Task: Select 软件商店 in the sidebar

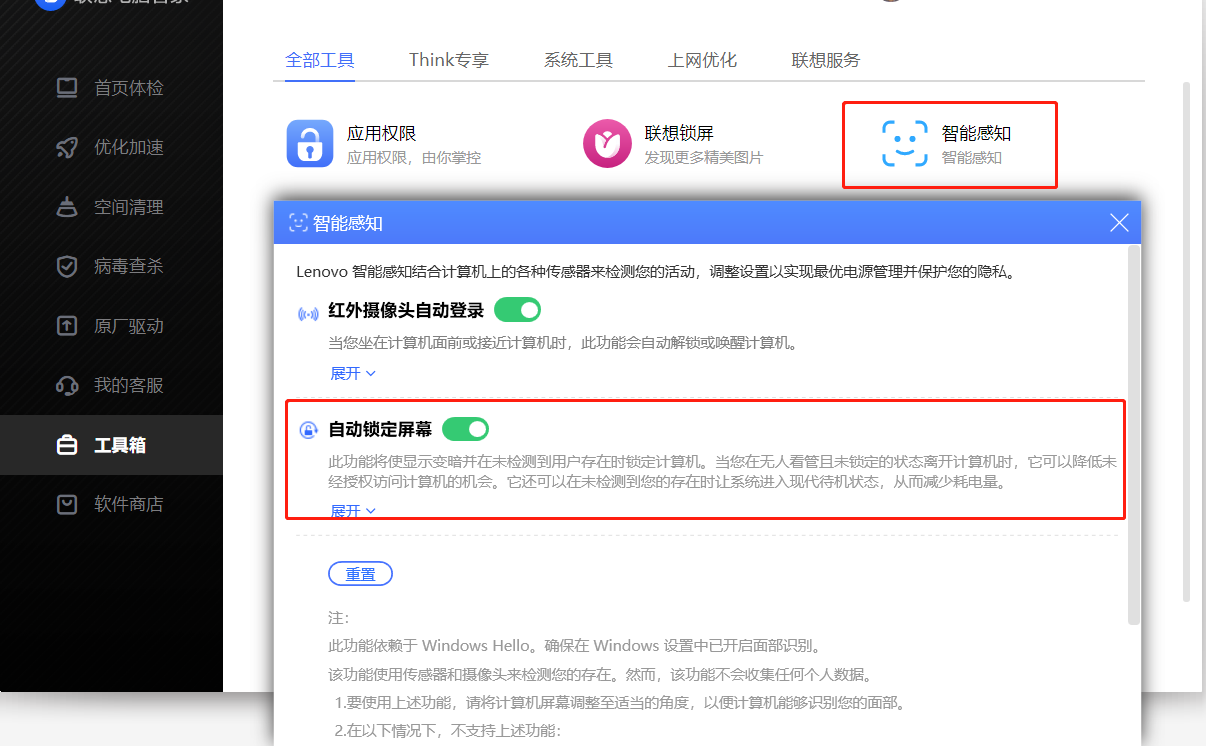Action: [x=111, y=504]
